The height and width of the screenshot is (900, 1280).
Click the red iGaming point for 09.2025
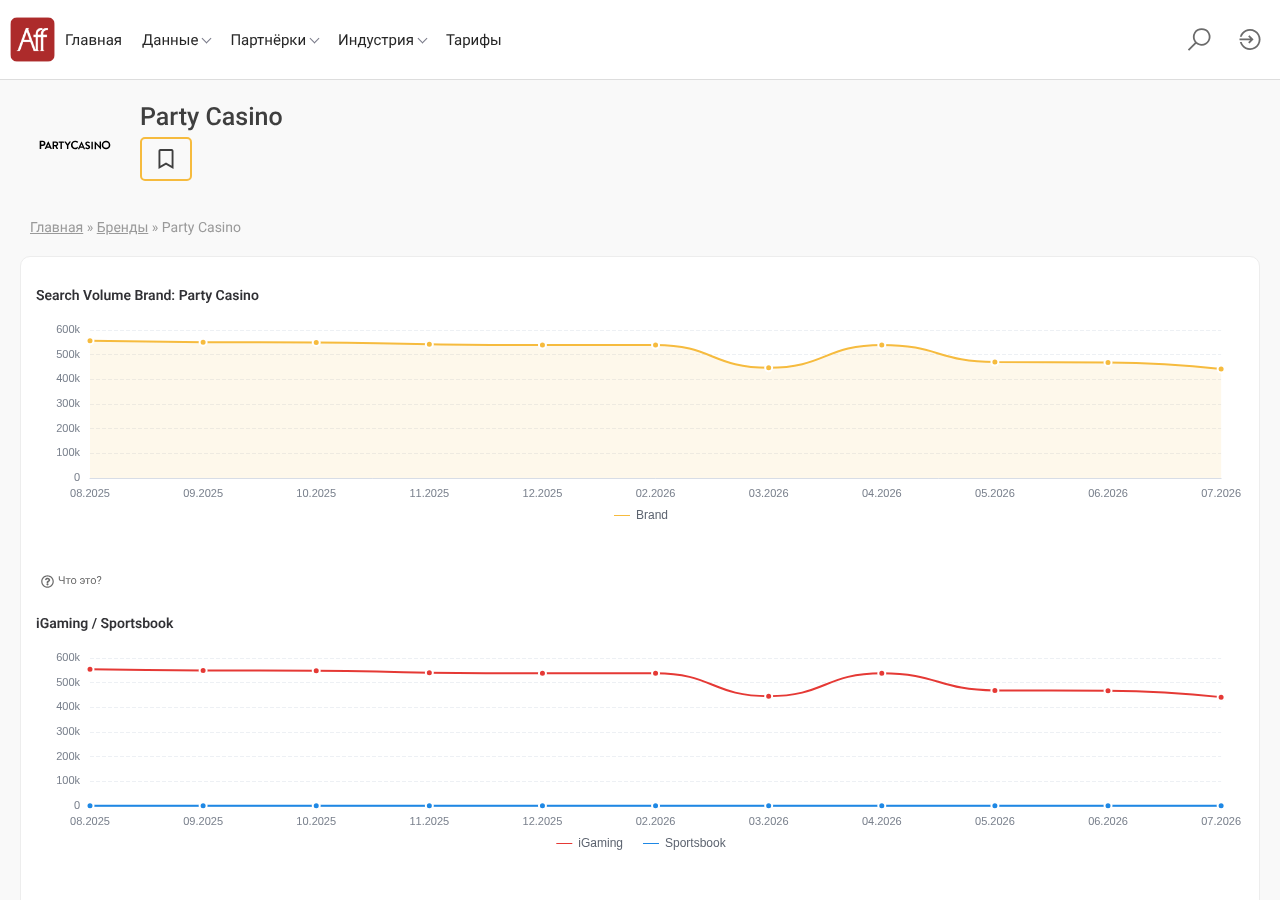click(203, 670)
